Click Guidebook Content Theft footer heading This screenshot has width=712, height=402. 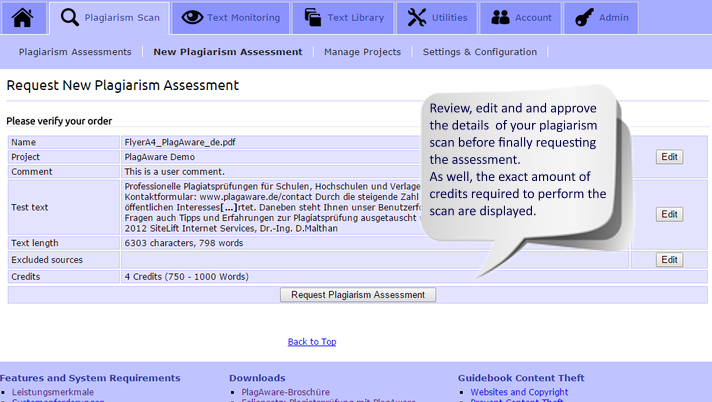(521, 378)
